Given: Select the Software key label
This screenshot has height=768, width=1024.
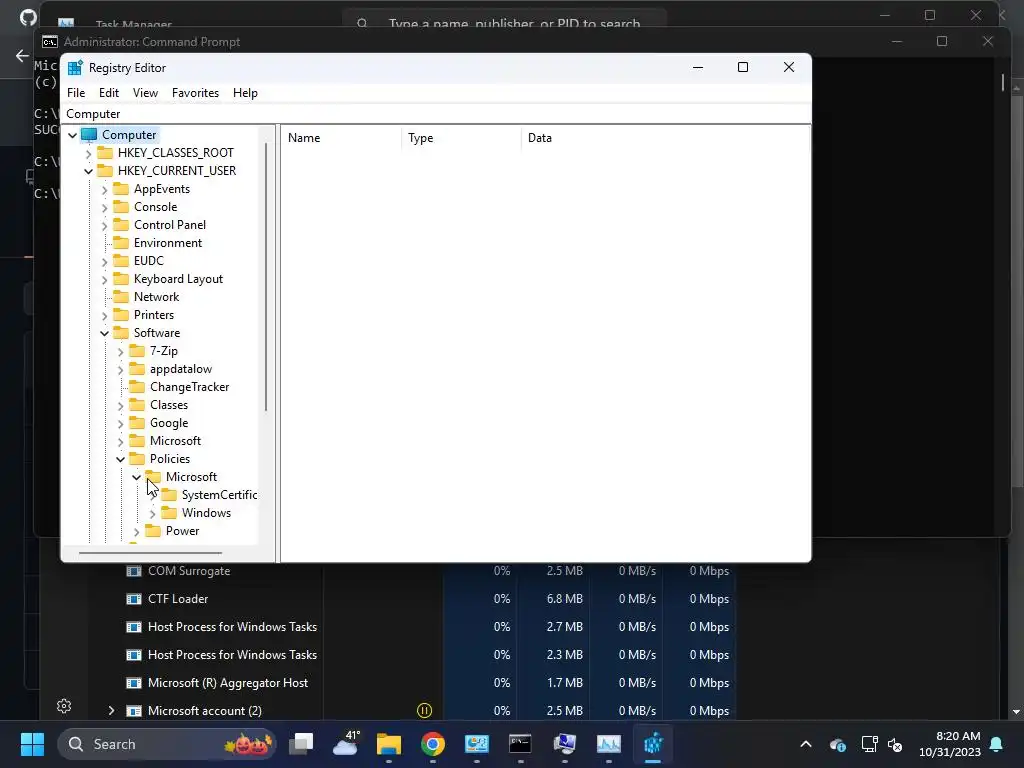Looking at the screenshot, I should pos(157,332).
